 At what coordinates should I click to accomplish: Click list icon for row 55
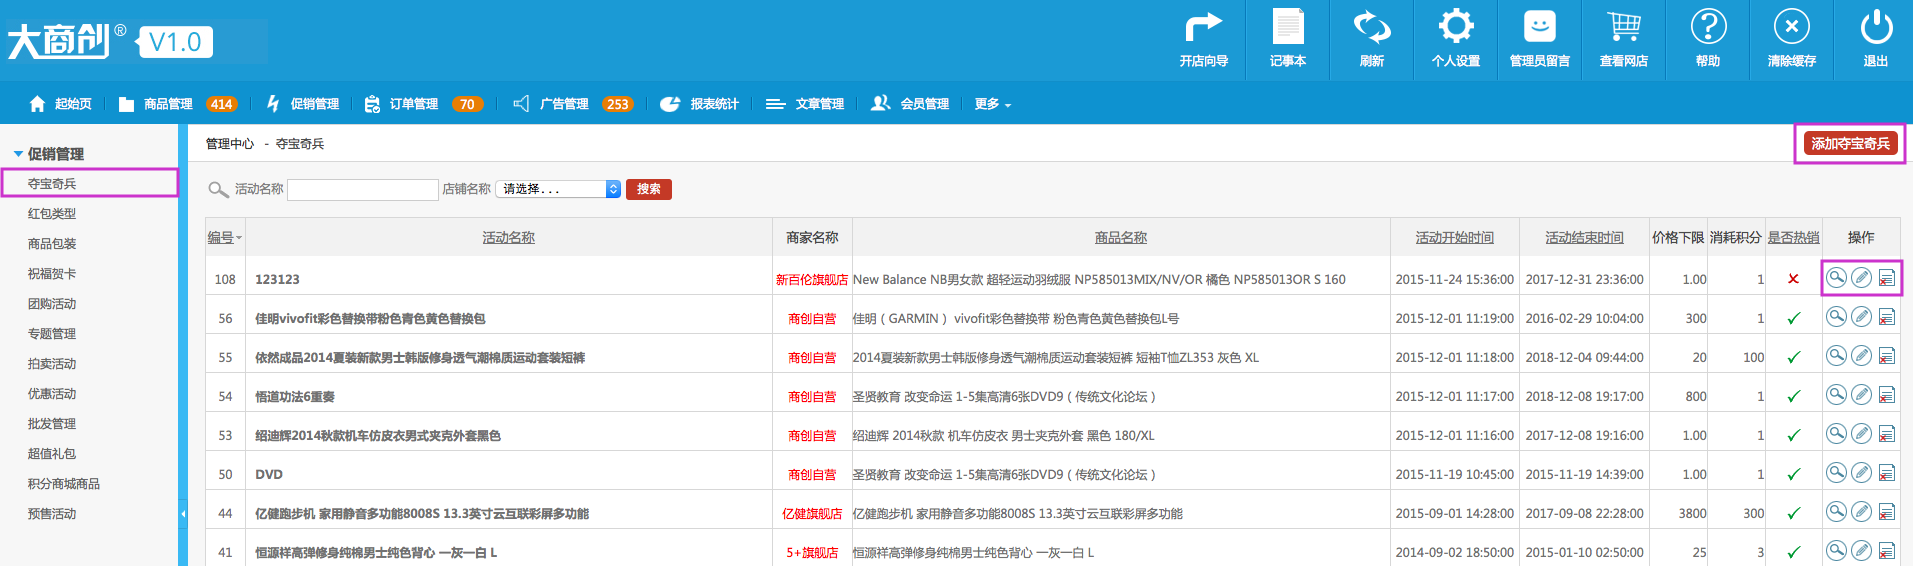pyautogui.click(x=1887, y=357)
